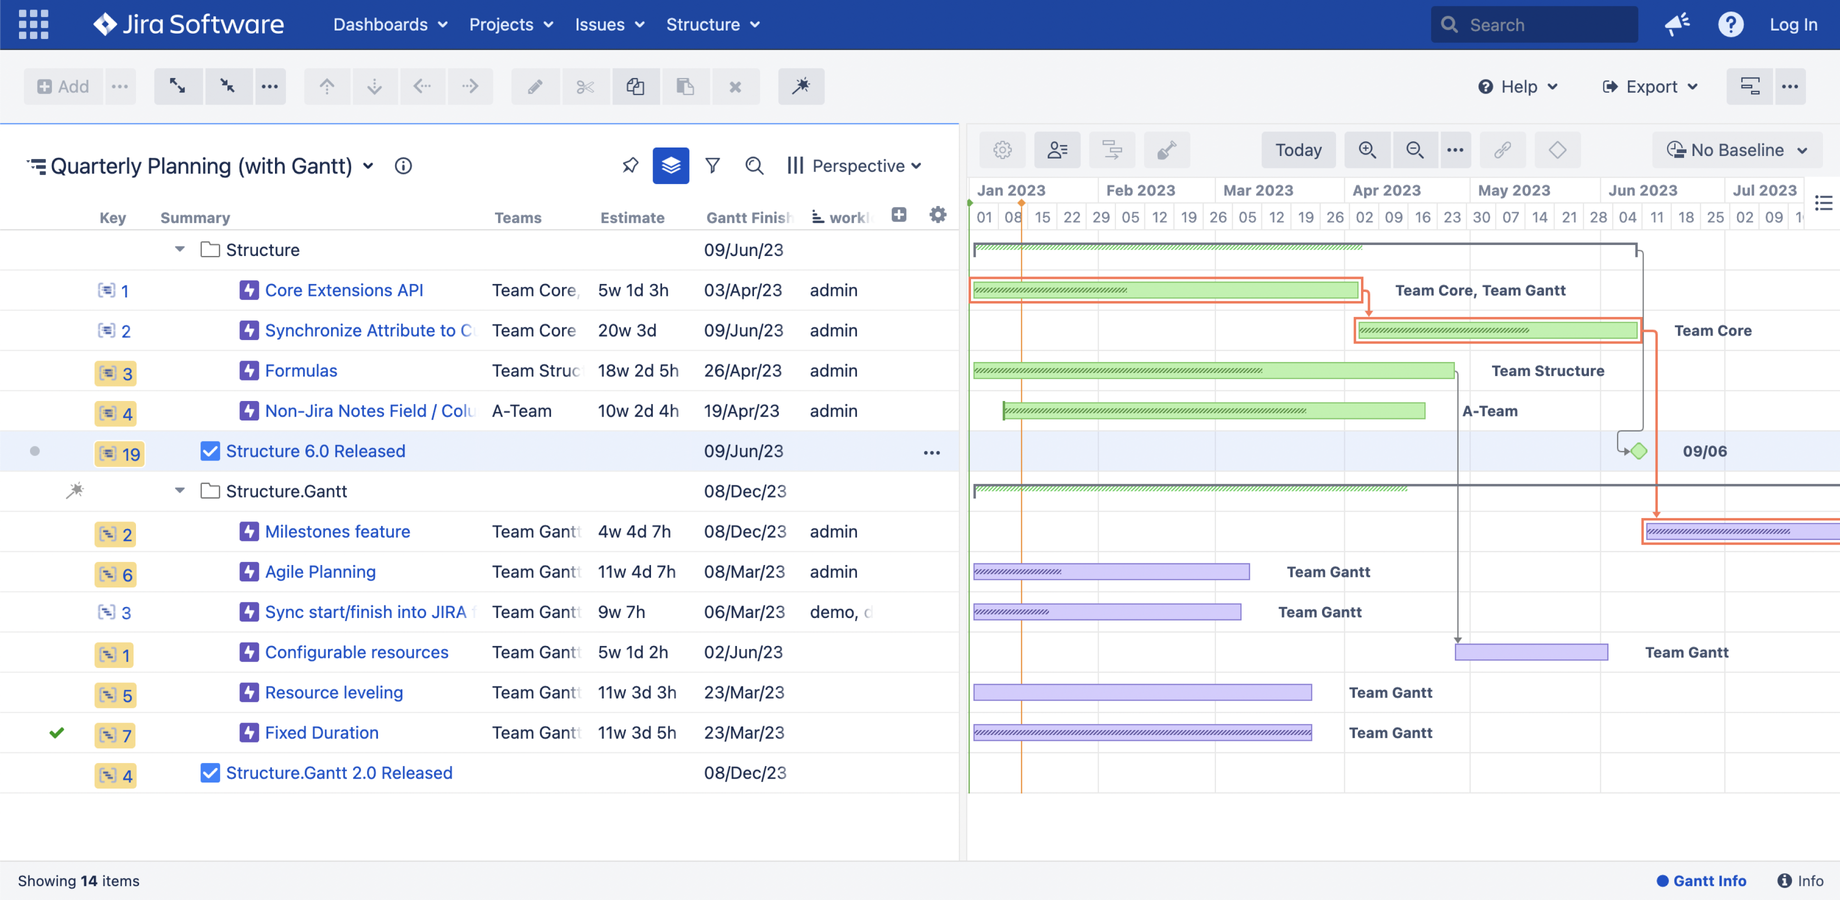Viewport: 1840px width, 900px height.
Task: Open the Issues menu
Action: 609,24
